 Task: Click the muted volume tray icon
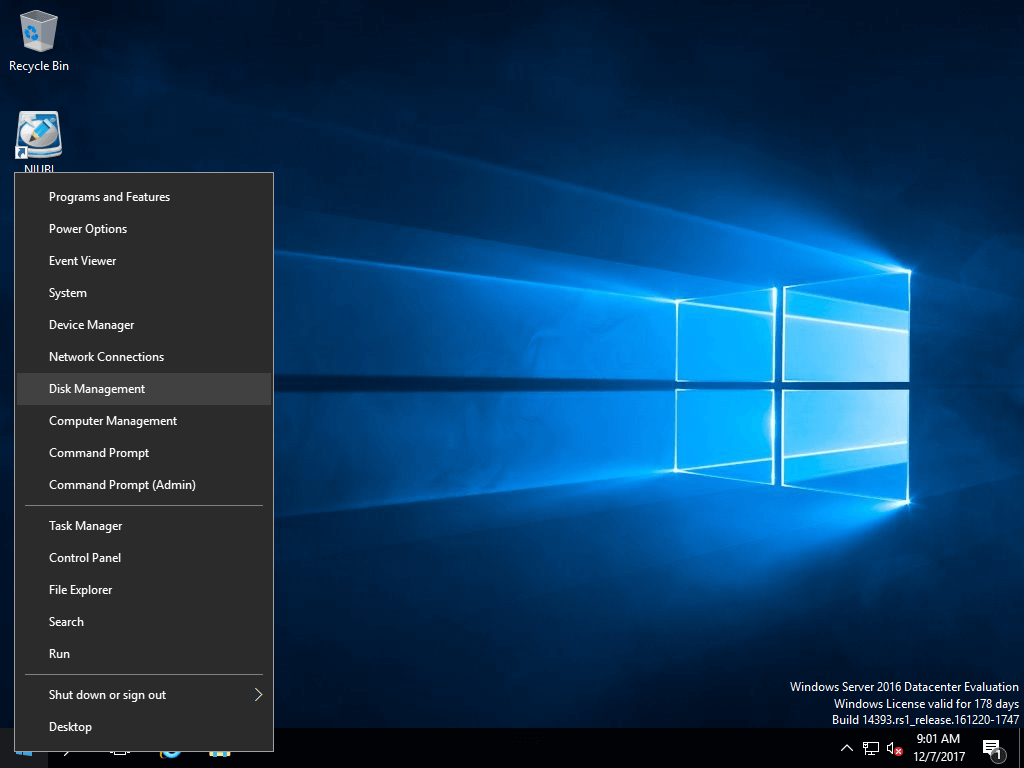[x=894, y=748]
